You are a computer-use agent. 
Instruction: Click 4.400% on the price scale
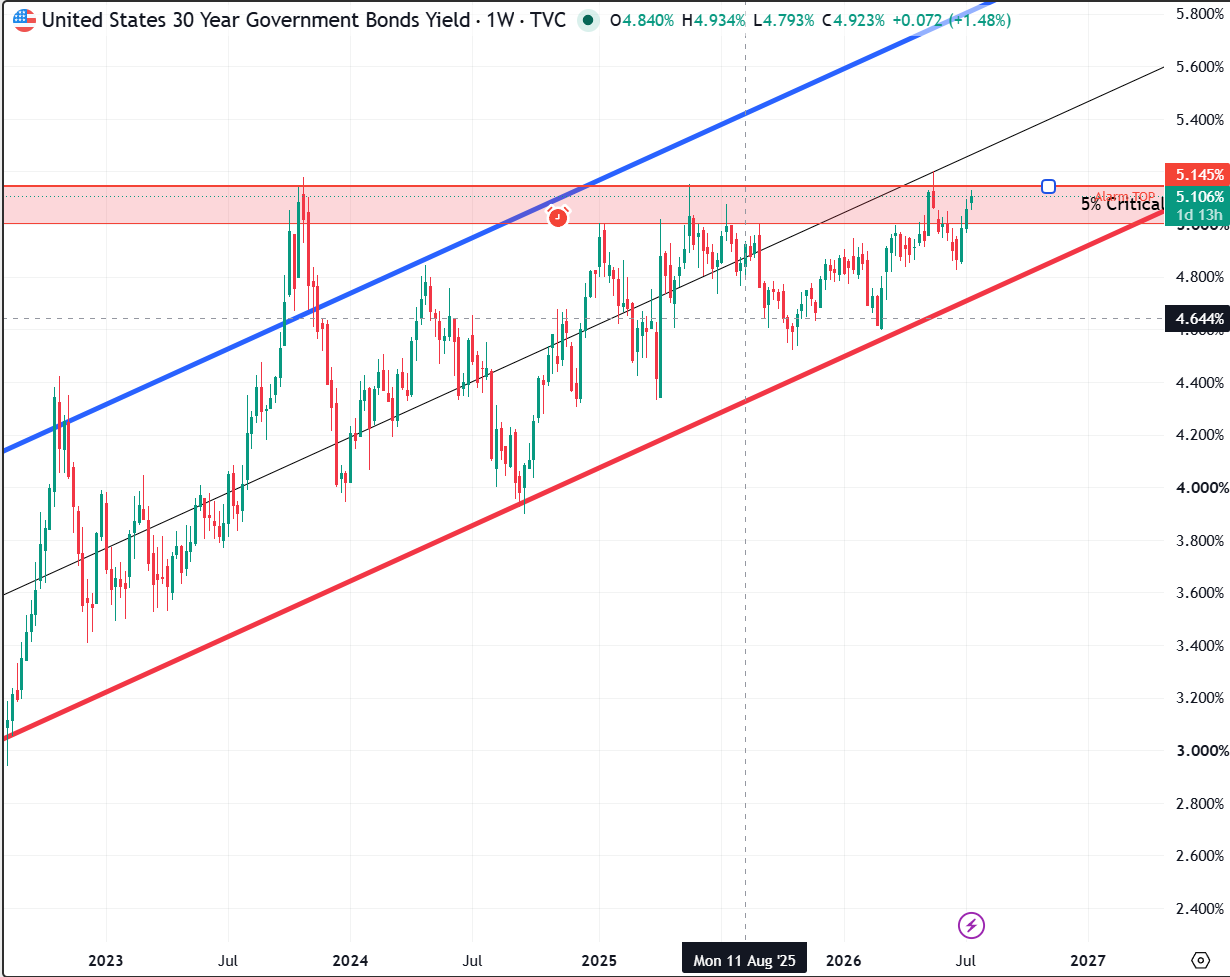pyautogui.click(x=1200, y=382)
